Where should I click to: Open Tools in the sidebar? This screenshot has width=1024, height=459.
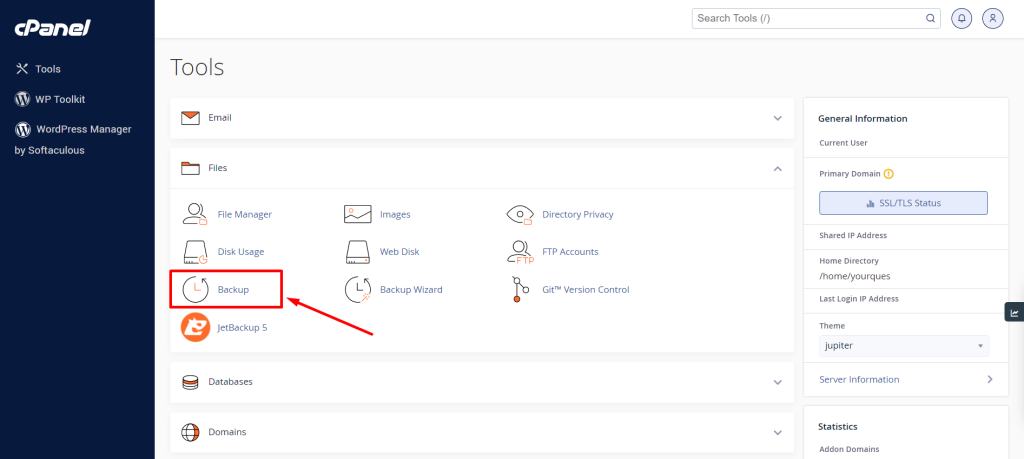pyautogui.click(x=48, y=69)
